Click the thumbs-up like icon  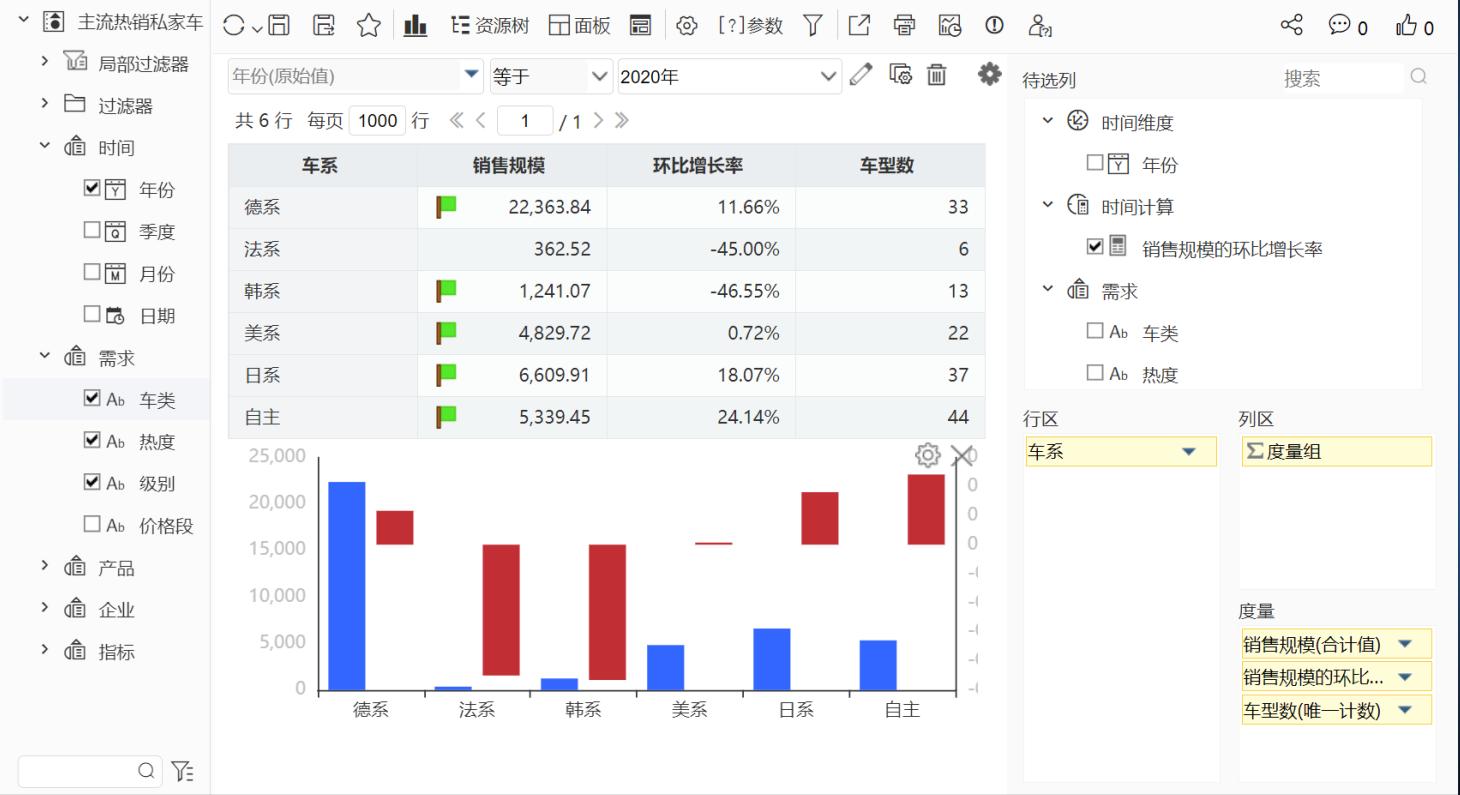1407,26
